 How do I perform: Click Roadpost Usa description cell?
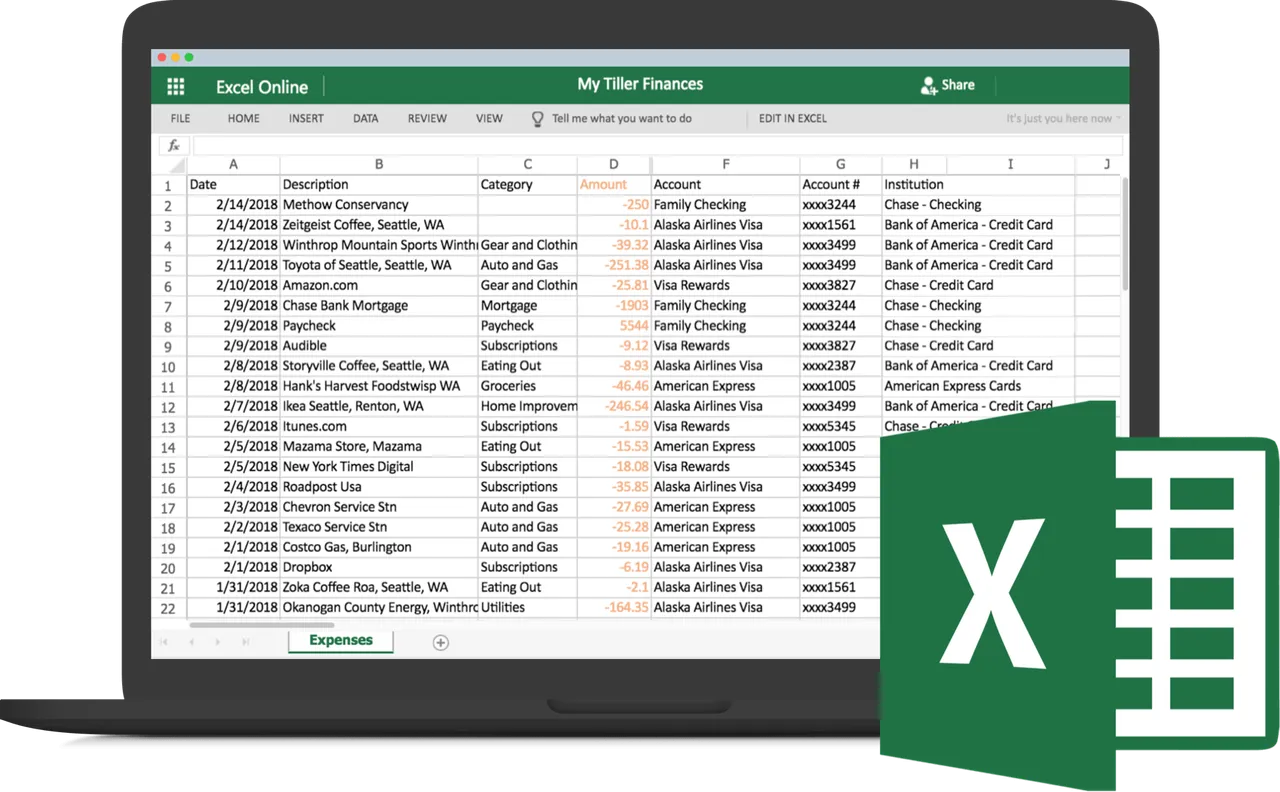[379, 486]
